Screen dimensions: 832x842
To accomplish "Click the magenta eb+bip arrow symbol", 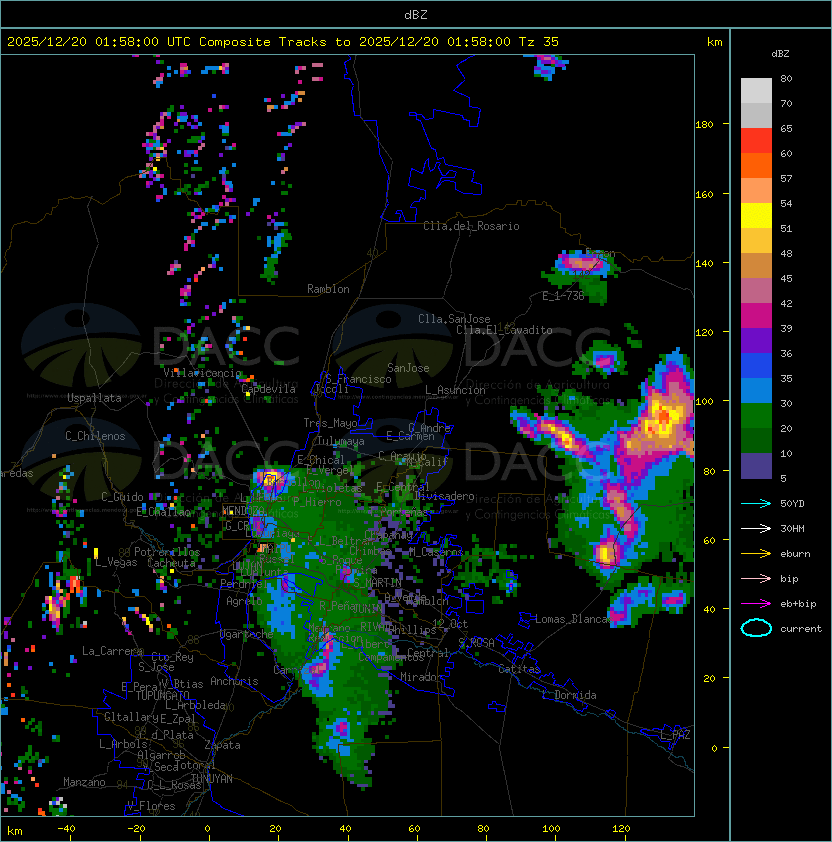I will click(756, 604).
